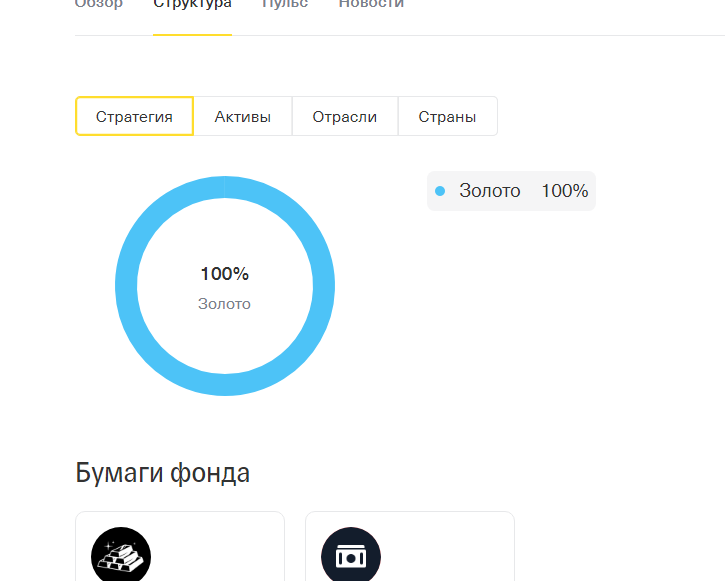Switch to the Обзор tab
Screen dimensions: 725x581
(99, 4)
